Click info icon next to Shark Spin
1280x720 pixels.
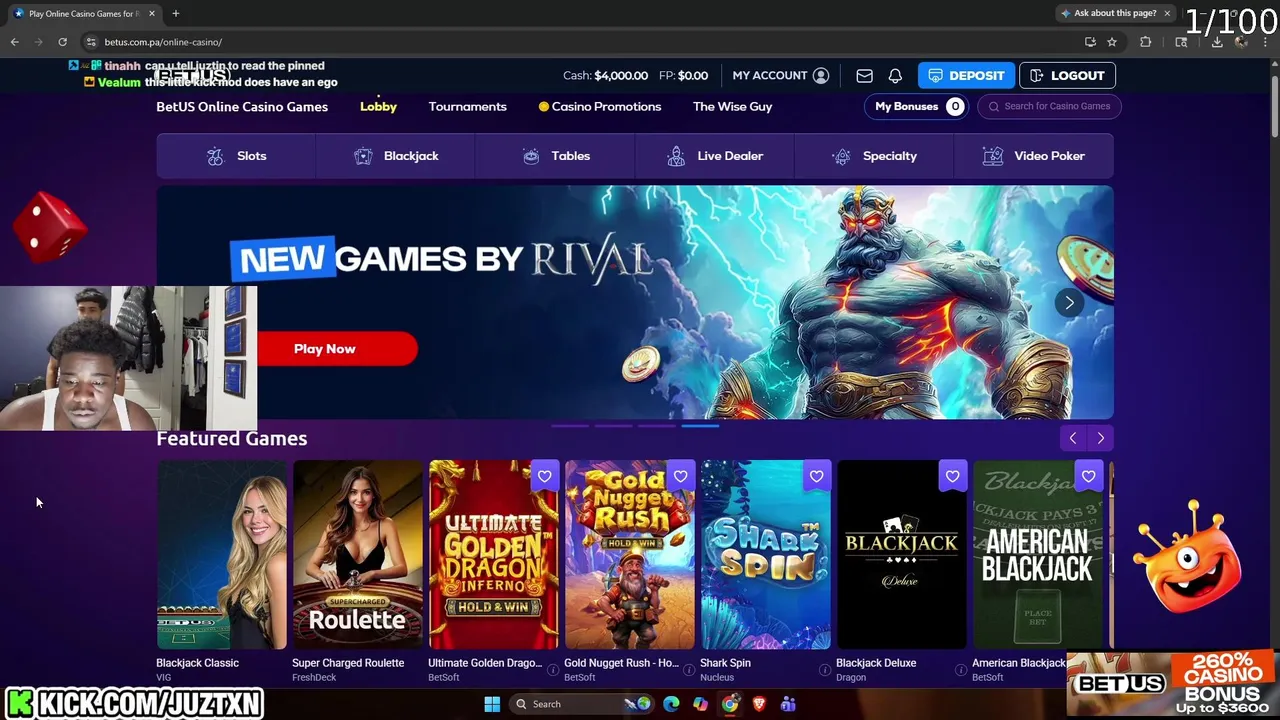point(824,670)
